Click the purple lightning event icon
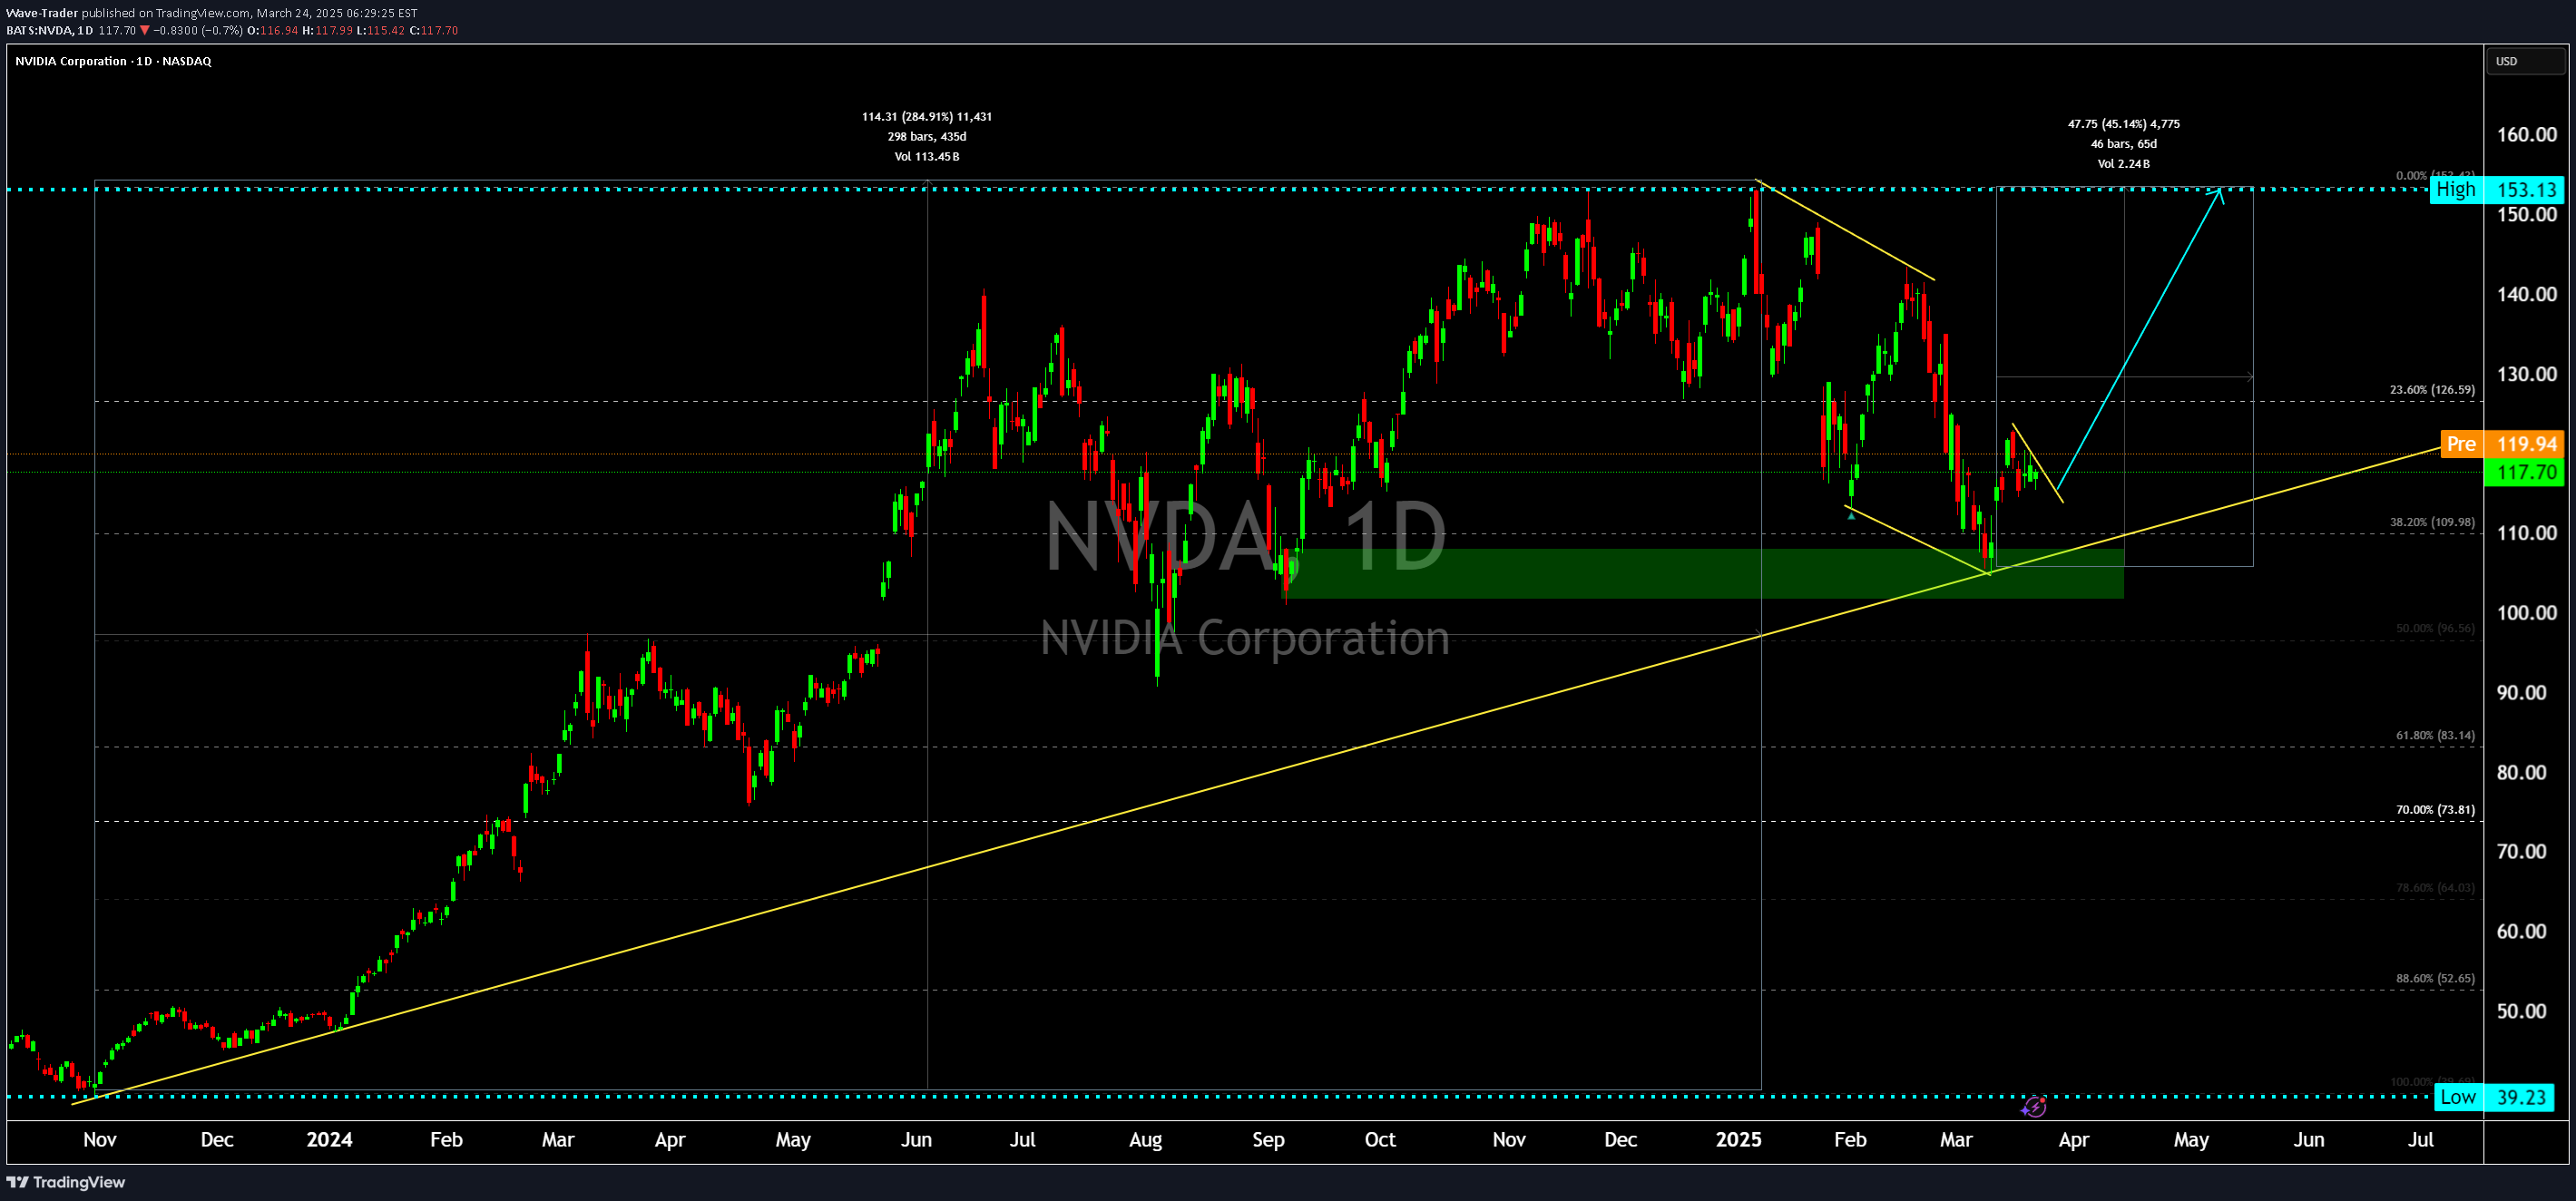 point(2034,1107)
